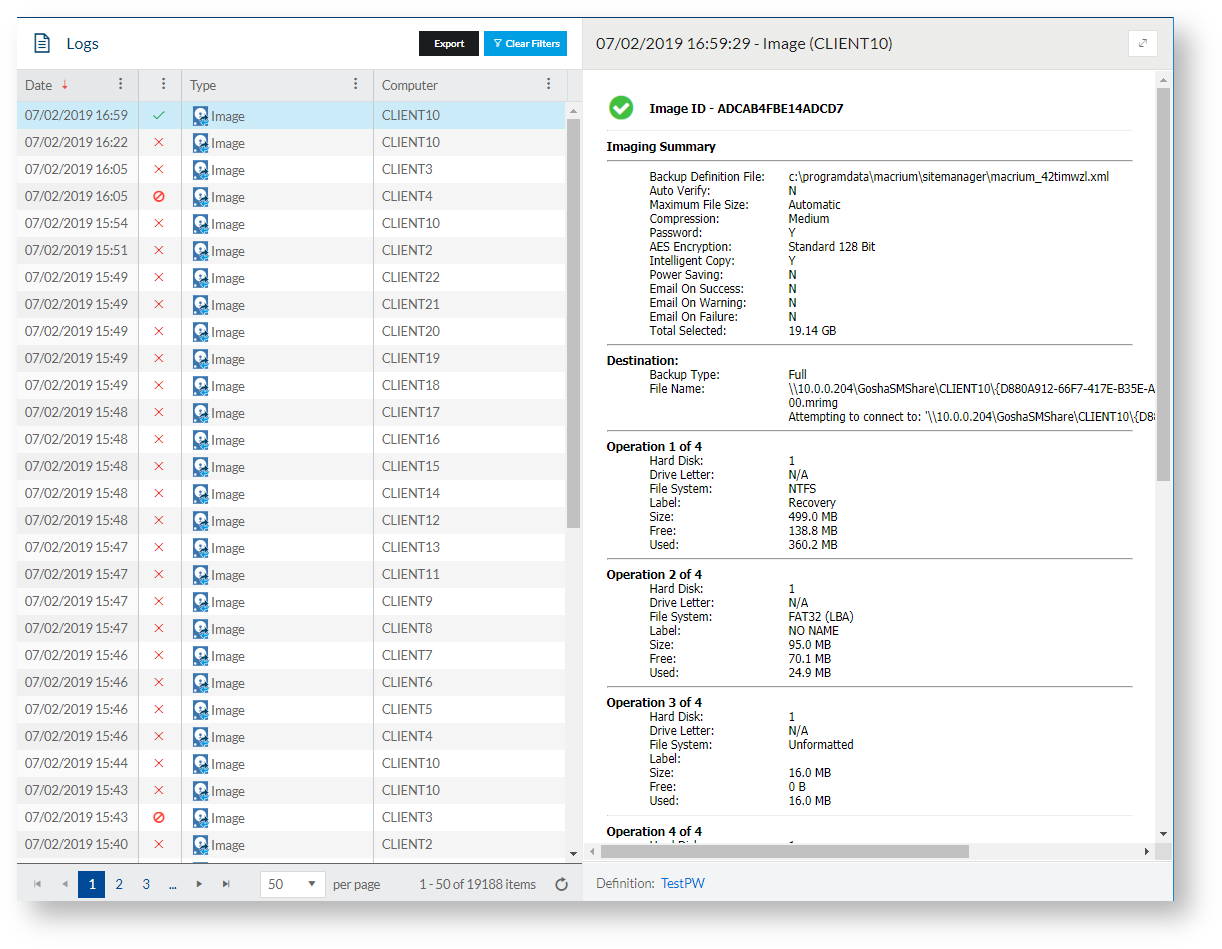
Task: Click the red X status in the CLIENT17 row
Action: coord(158,412)
